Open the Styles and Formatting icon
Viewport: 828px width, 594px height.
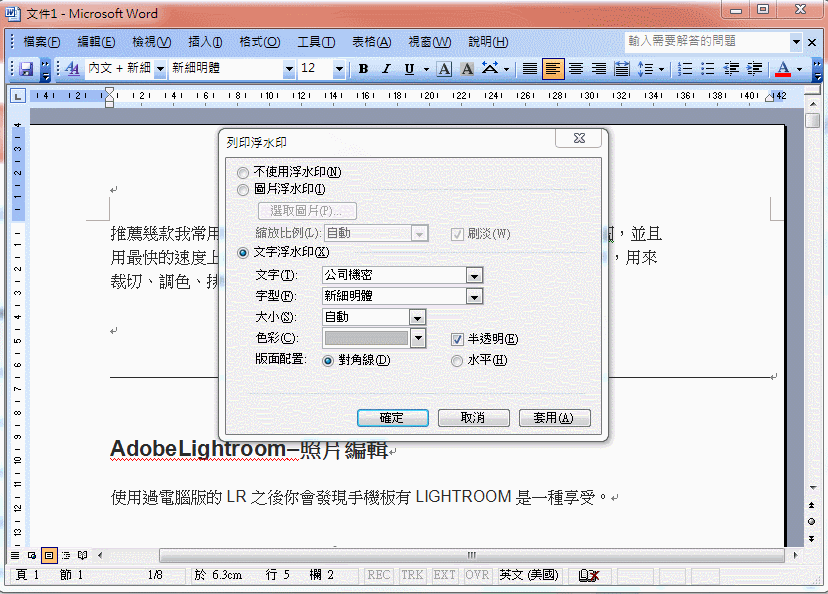tap(72, 69)
